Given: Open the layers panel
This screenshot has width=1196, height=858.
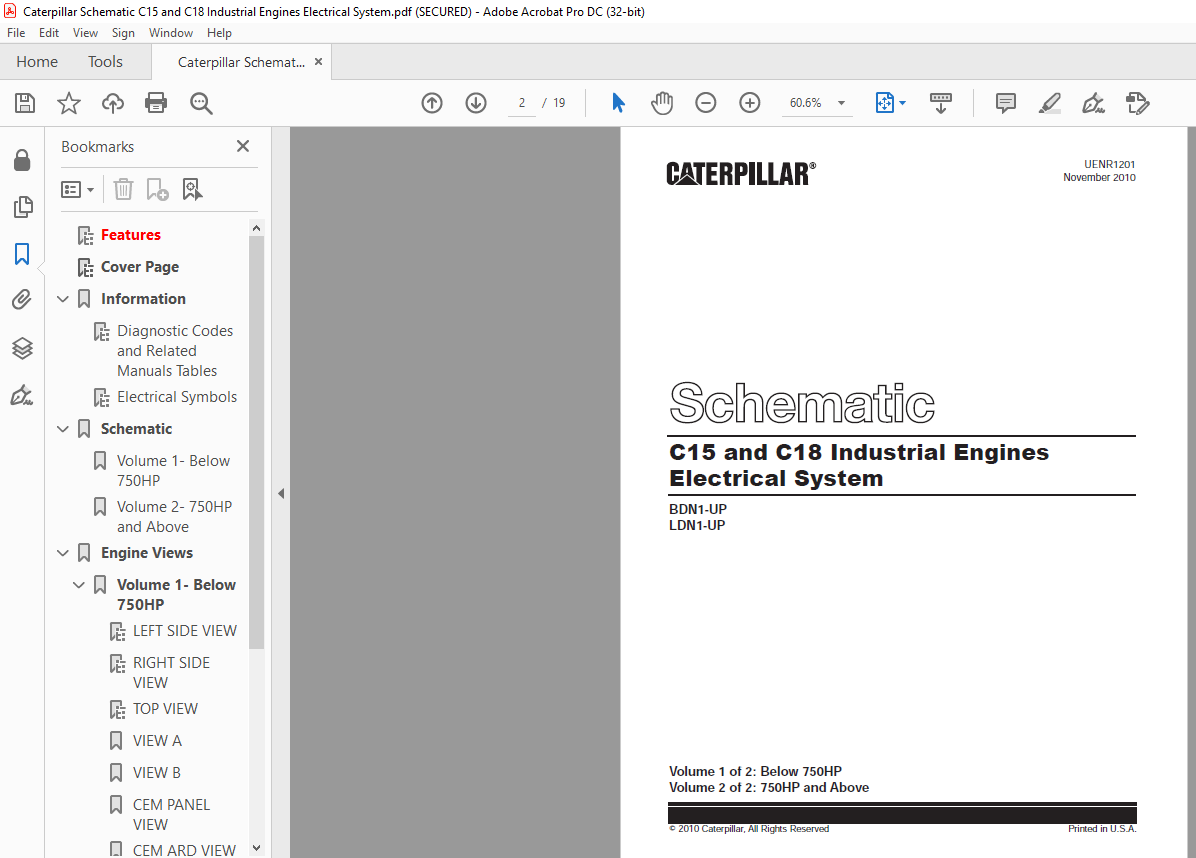Looking at the screenshot, I should tap(22, 348).
